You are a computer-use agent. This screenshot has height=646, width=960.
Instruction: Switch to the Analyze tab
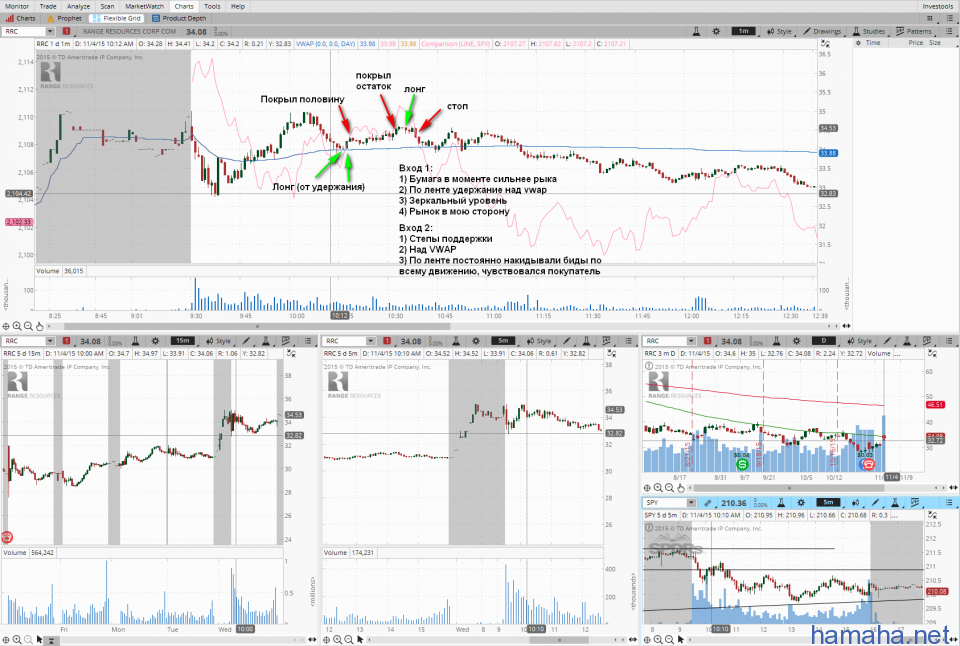78,6
